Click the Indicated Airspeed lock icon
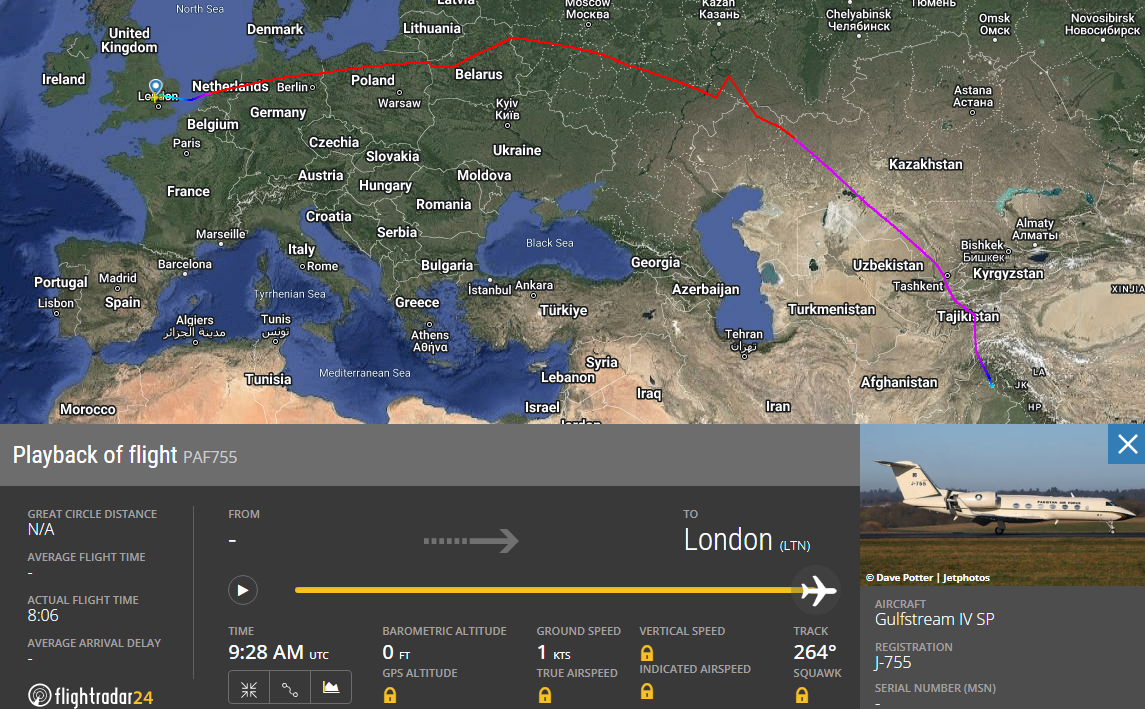Image resolution: width=1145 pixels, height=709 pixels. tap(647, 691)
